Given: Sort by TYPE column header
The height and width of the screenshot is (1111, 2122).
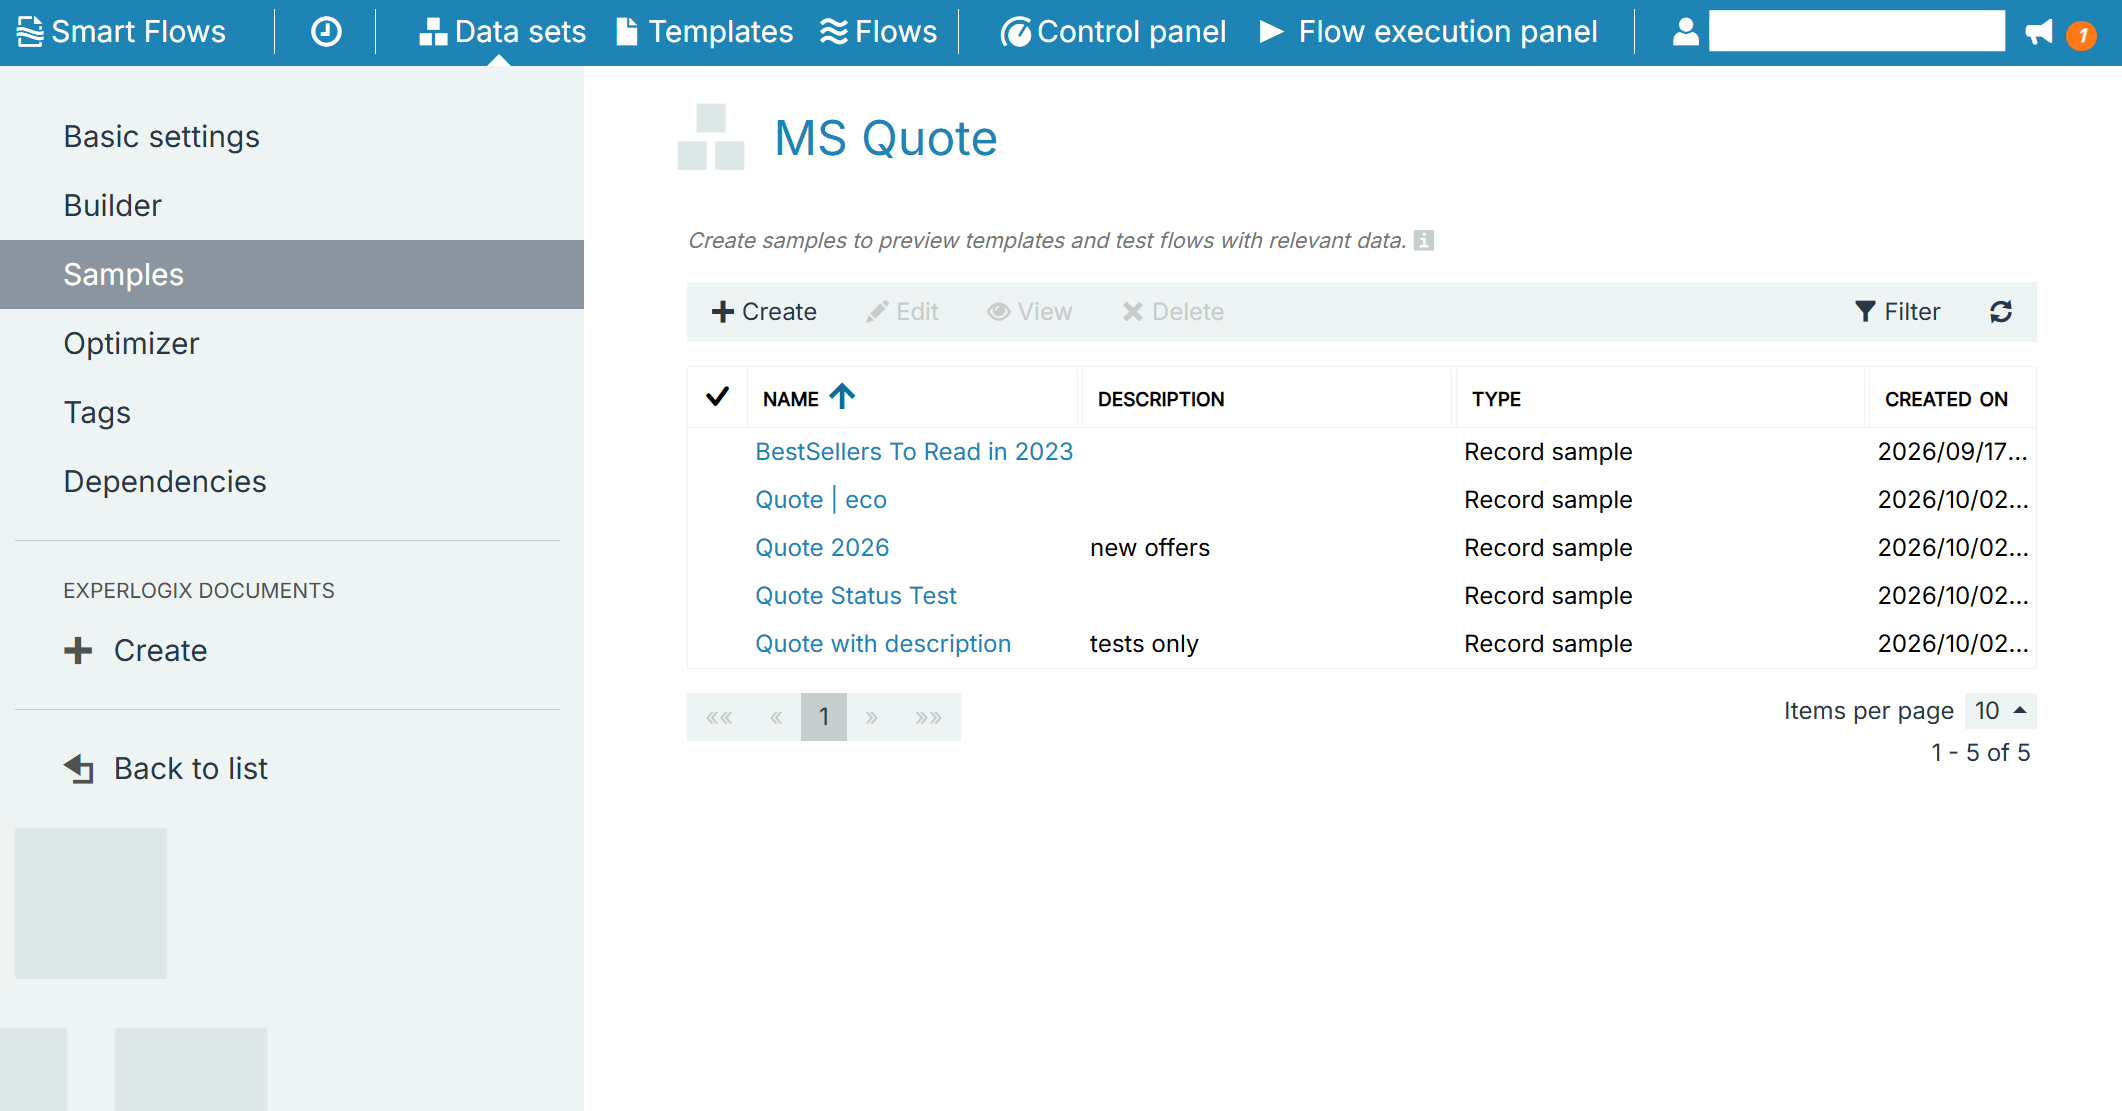Looking at the screenshot, I should tap(1496, 399).
